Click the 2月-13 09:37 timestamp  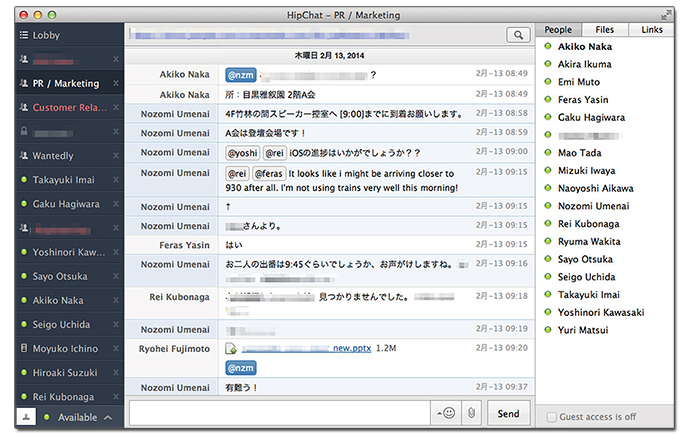pyautogui.click(x=501, y=387)
